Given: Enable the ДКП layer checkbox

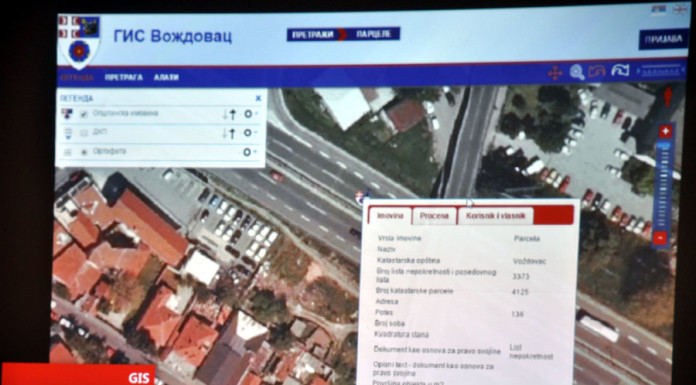Looking at the screenshot, I should coord(84,133).
